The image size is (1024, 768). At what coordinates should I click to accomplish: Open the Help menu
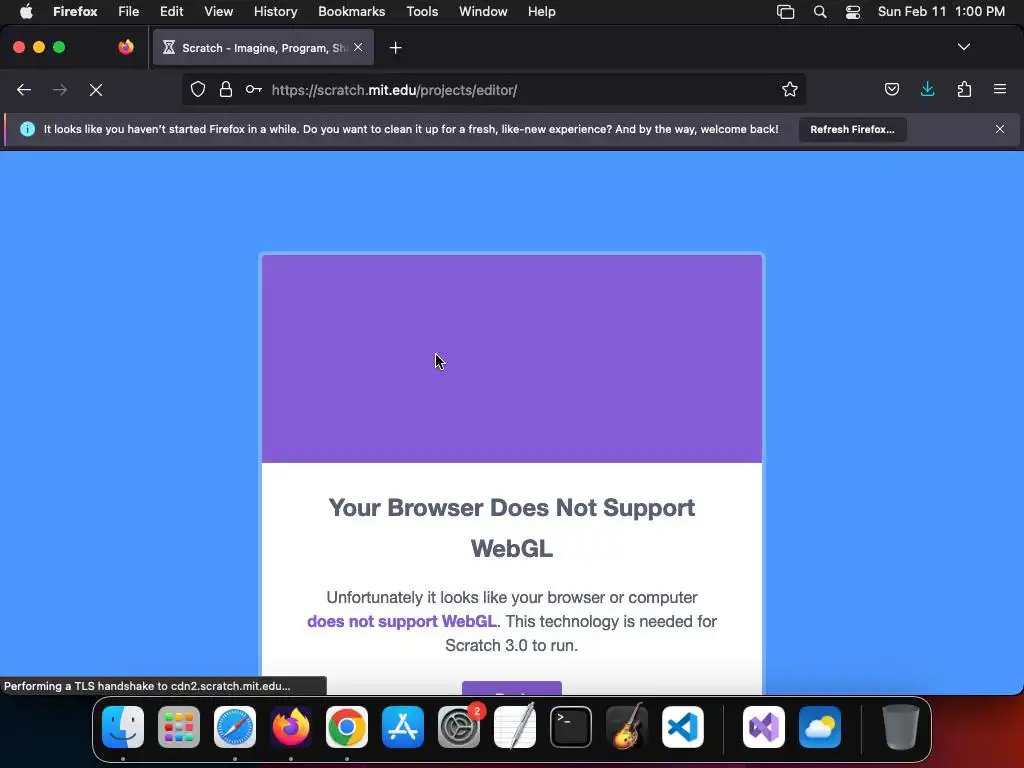pos(541,12)
